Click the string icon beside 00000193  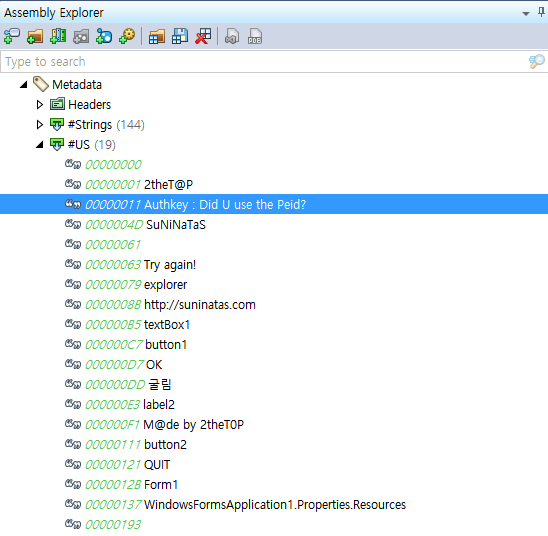[73, 524]
